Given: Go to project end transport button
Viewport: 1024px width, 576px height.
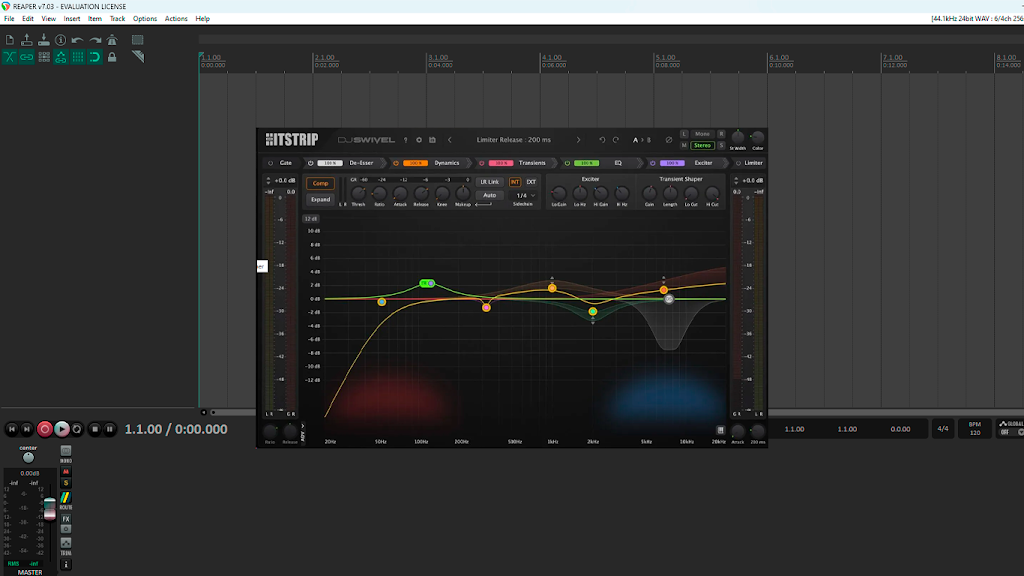Looking at the screenshot, I should click(27, 429).
